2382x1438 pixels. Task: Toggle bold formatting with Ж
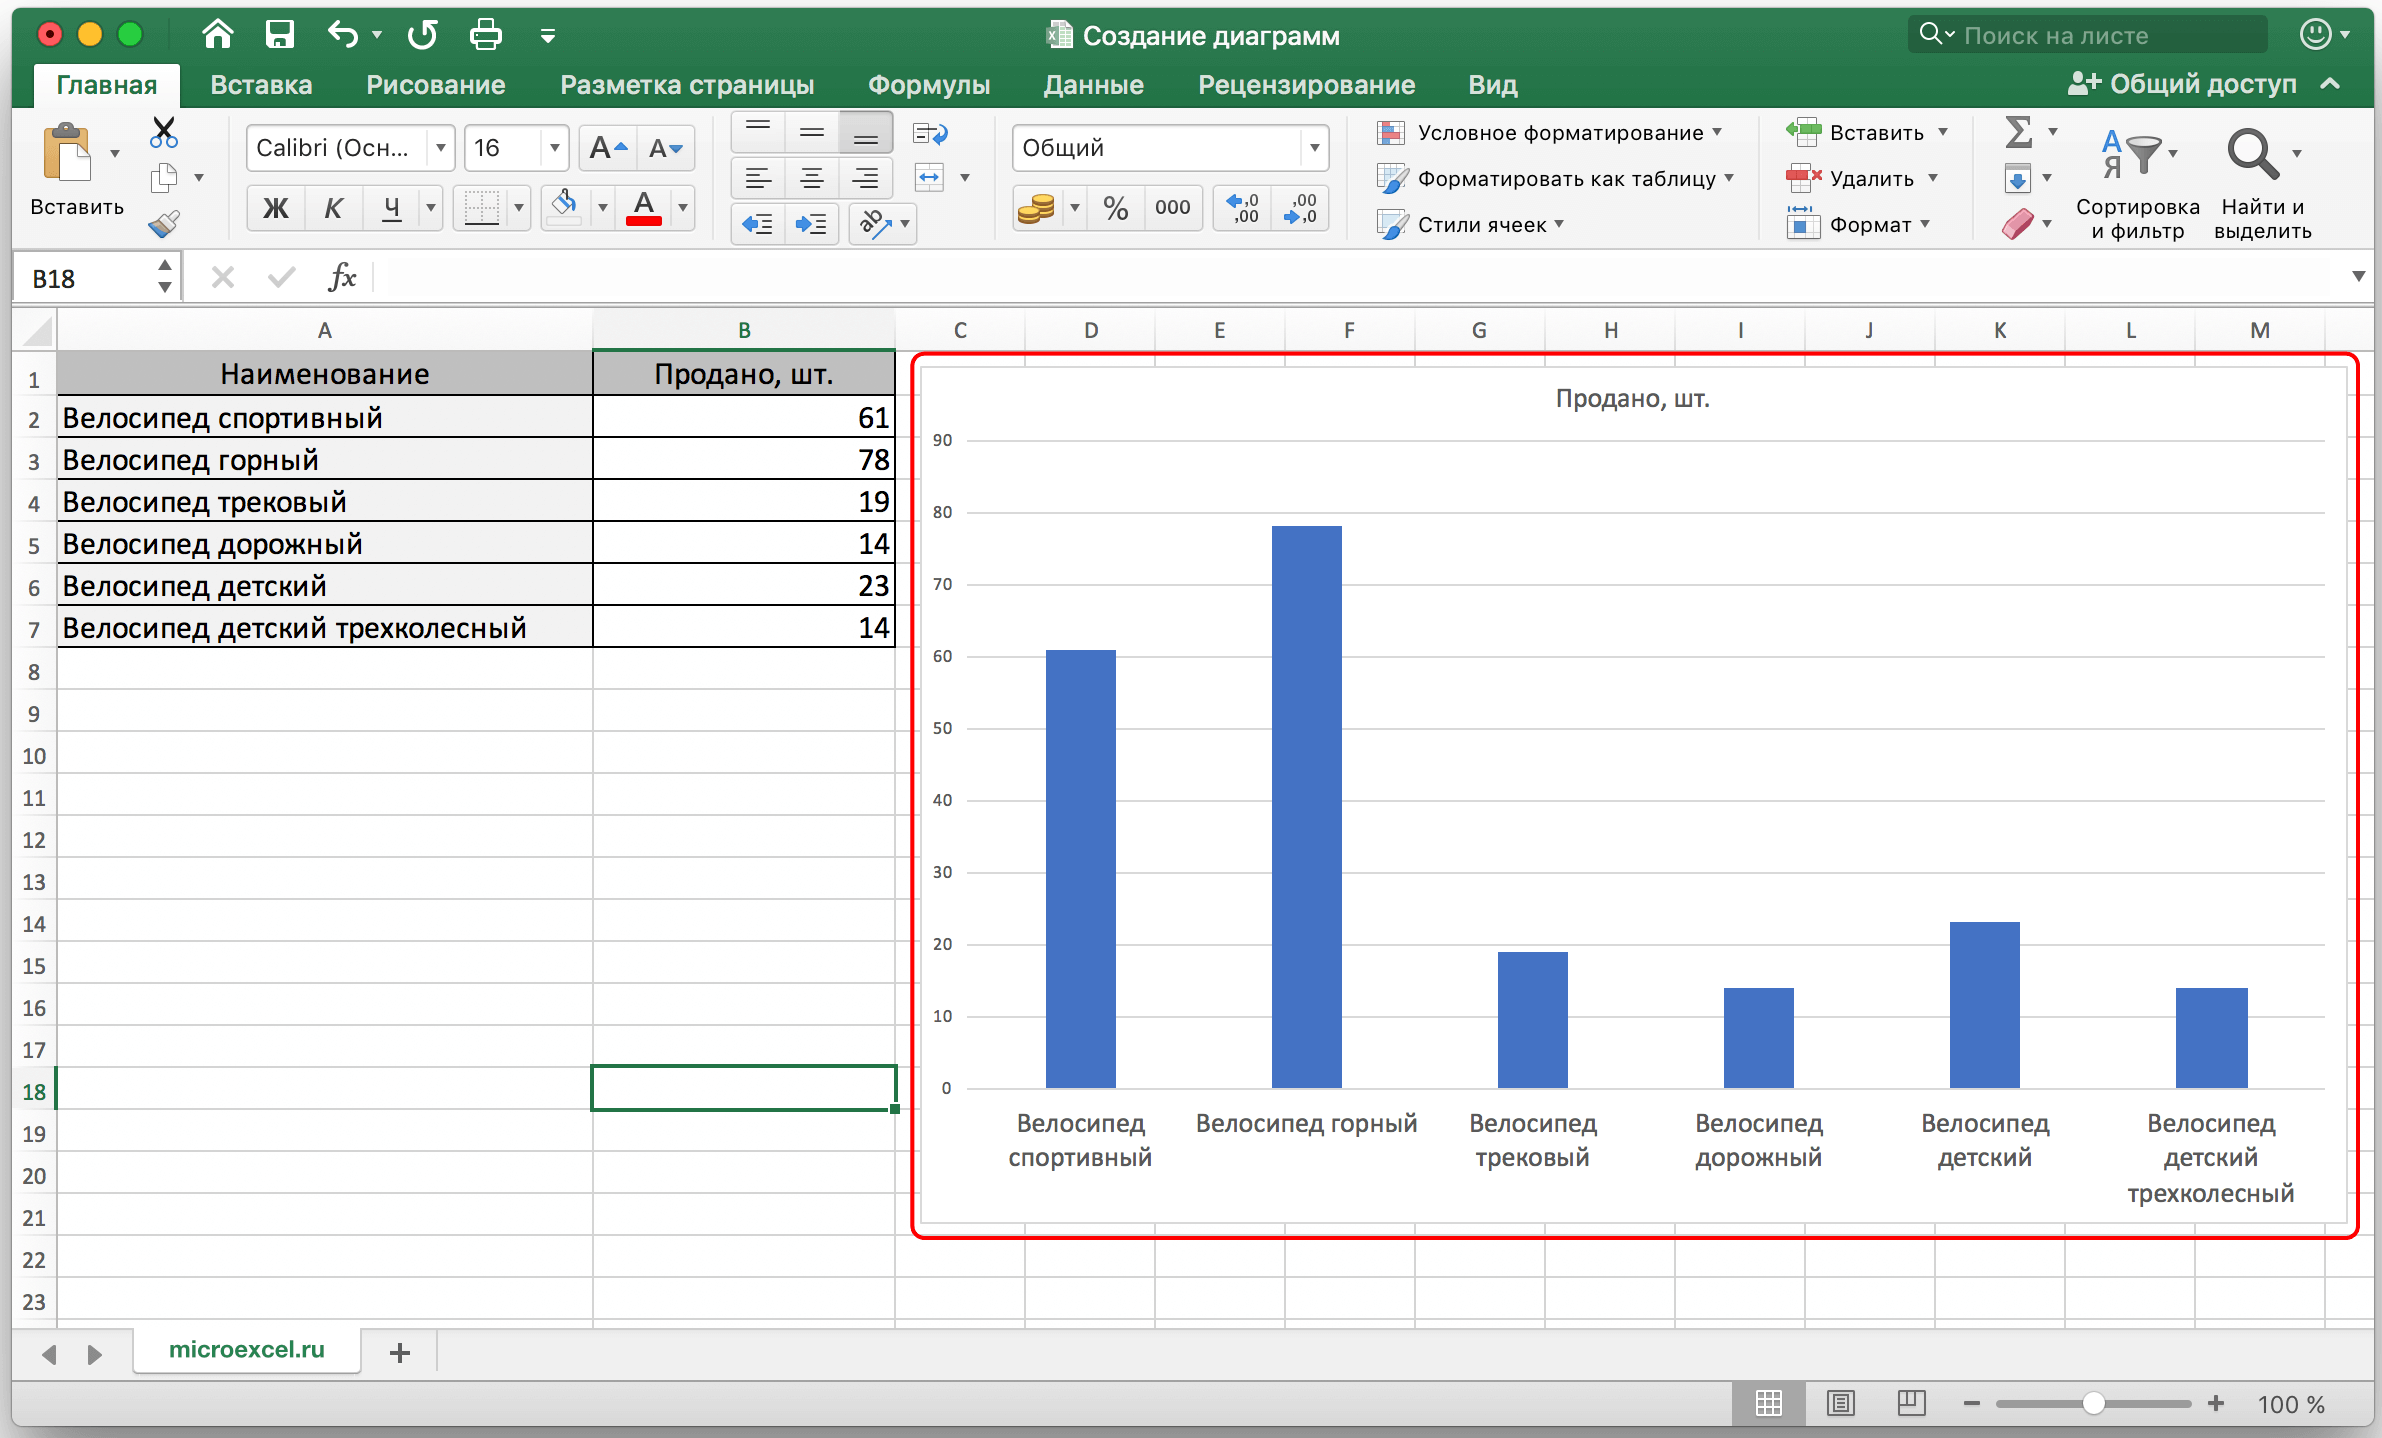point(275,208)
